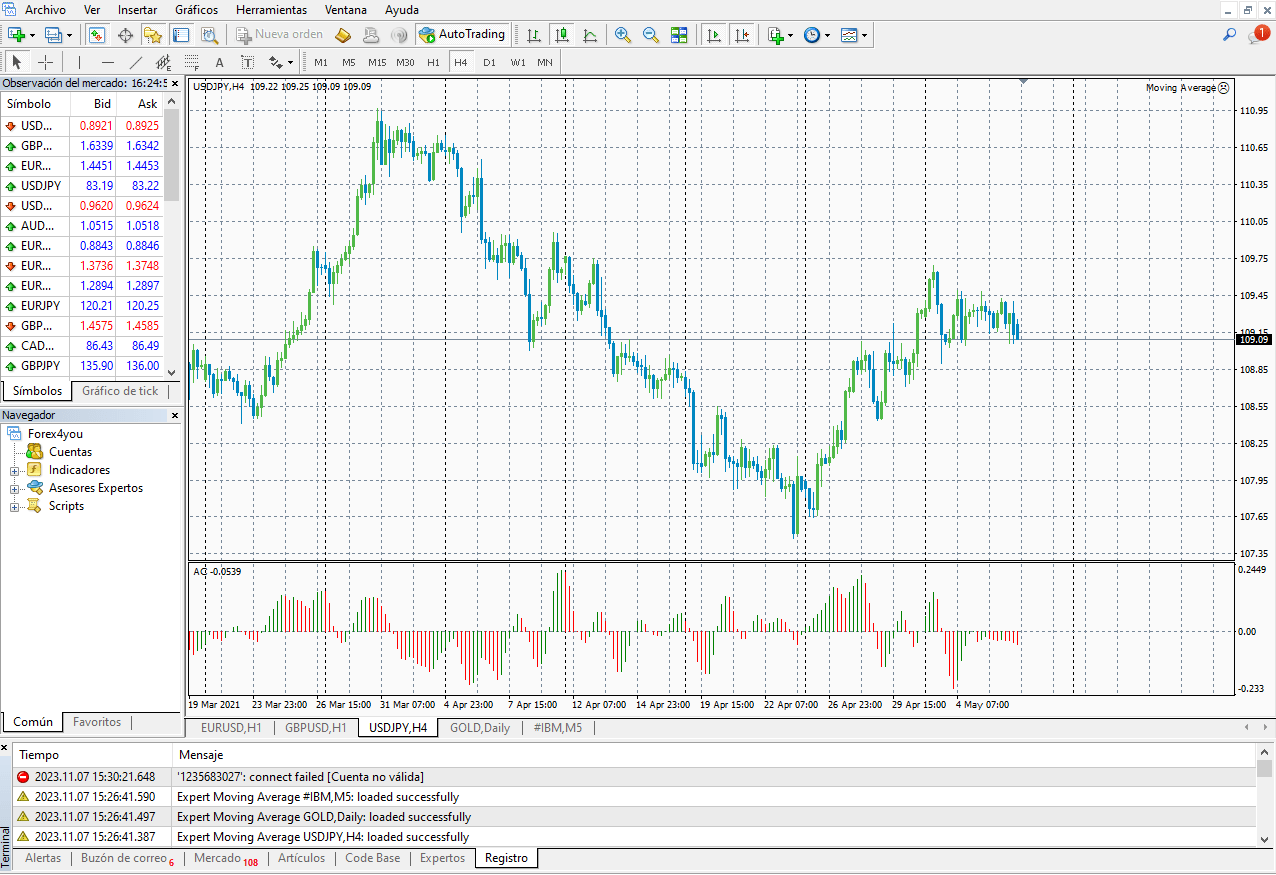Select the equidistant channel tool
The height and width of the screenshot is (875, 1276).
[164, 62]
